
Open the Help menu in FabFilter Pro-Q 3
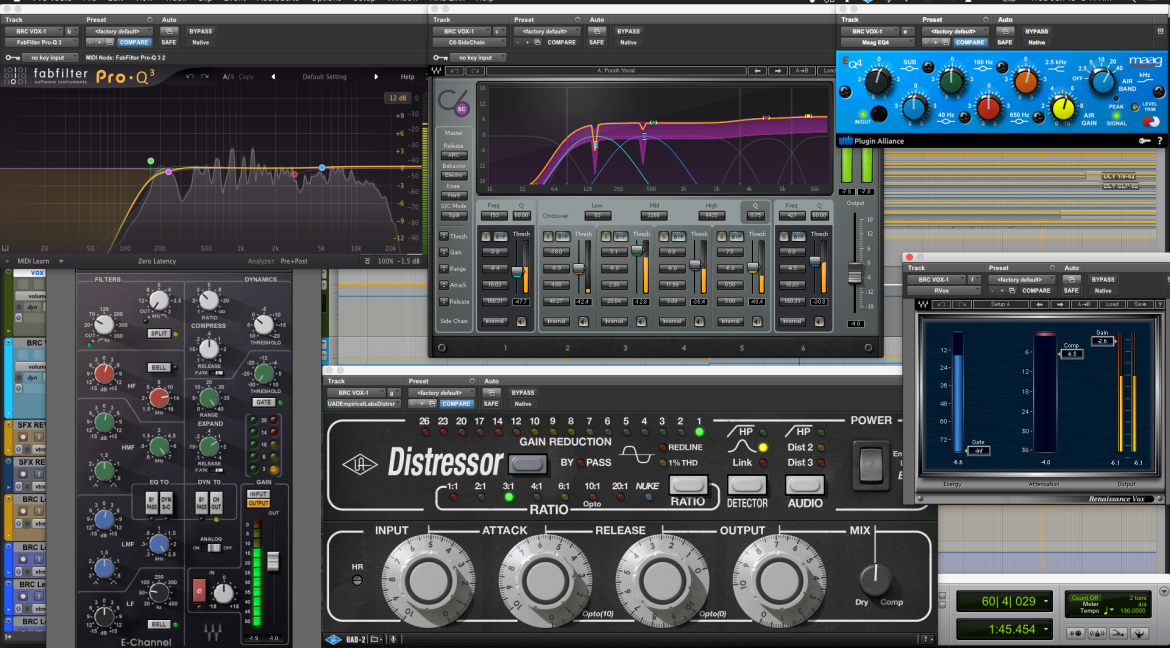pos(407,77)
